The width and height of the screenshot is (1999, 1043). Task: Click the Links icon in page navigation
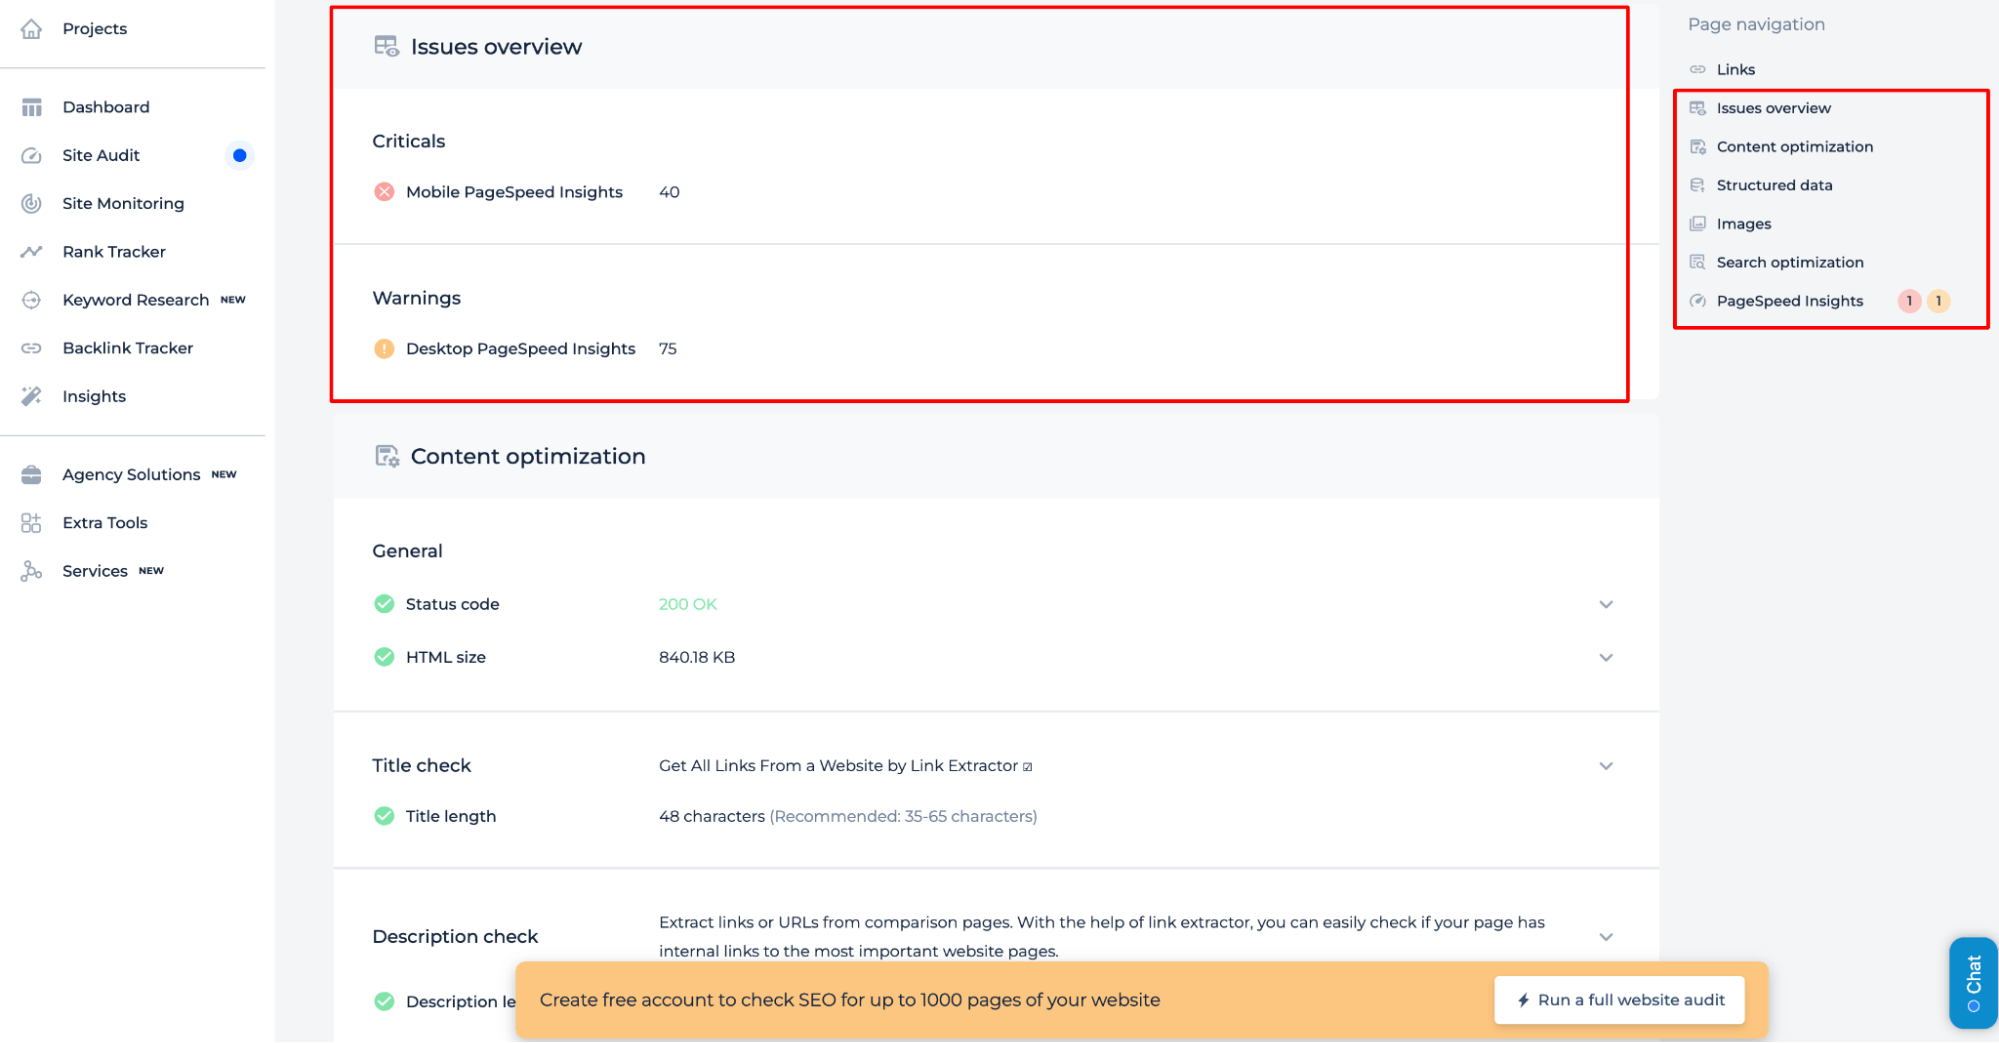[x=1698, y=70]
